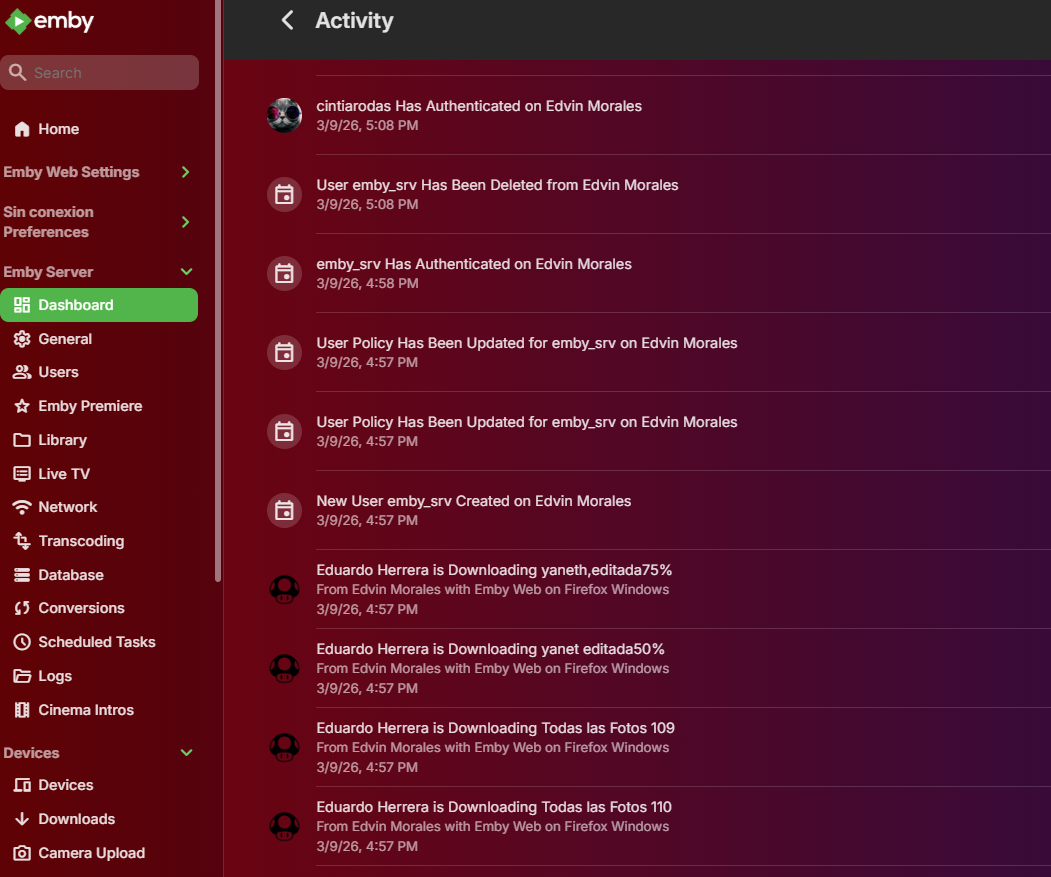
Task: Collapse the Devices section chevron
Action: pos(186,753)
